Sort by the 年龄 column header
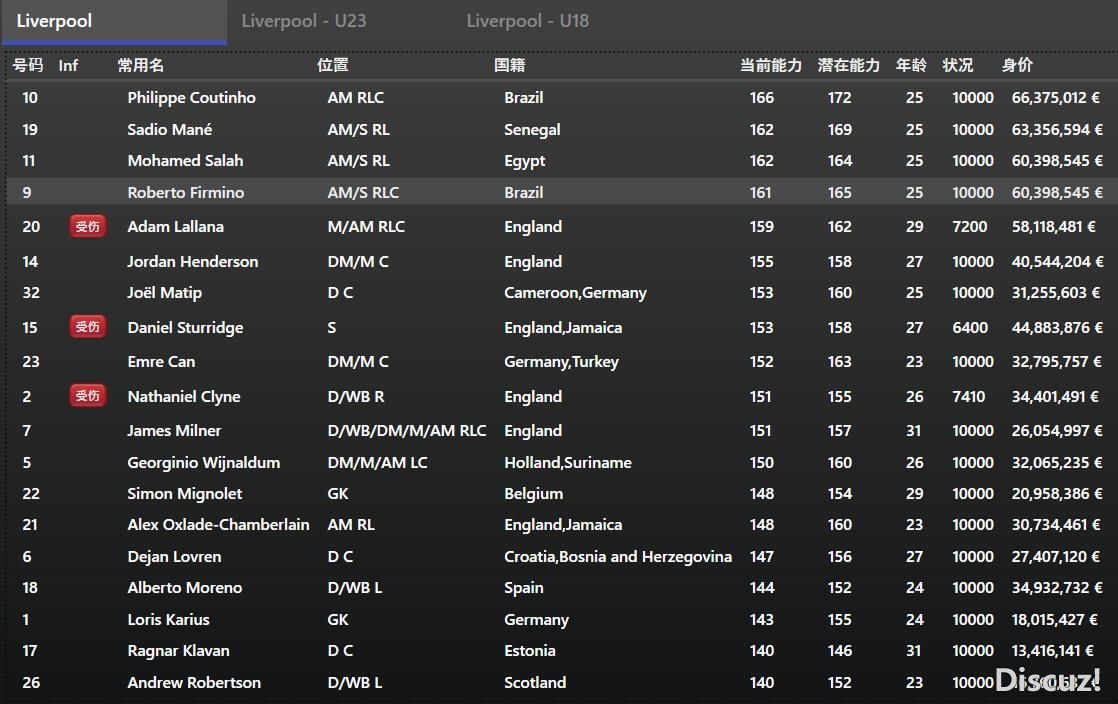Image resolution: width=1118 pixels, height=704 pixels. click(911, 66)
